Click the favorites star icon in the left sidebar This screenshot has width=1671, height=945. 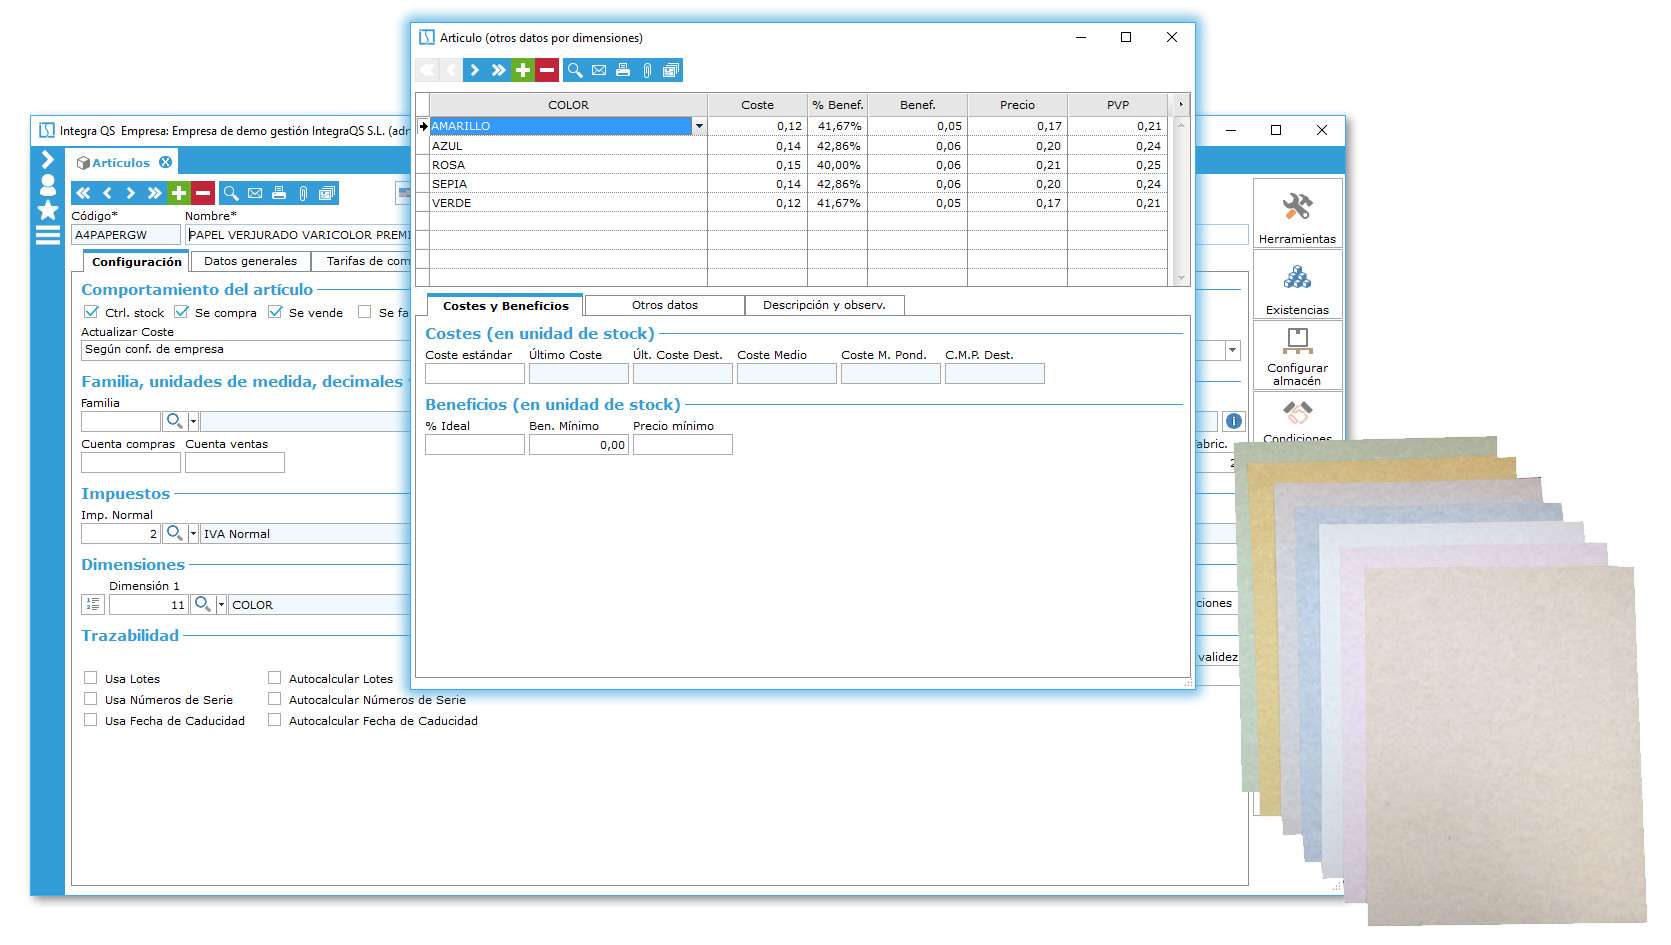pos(47,210)
